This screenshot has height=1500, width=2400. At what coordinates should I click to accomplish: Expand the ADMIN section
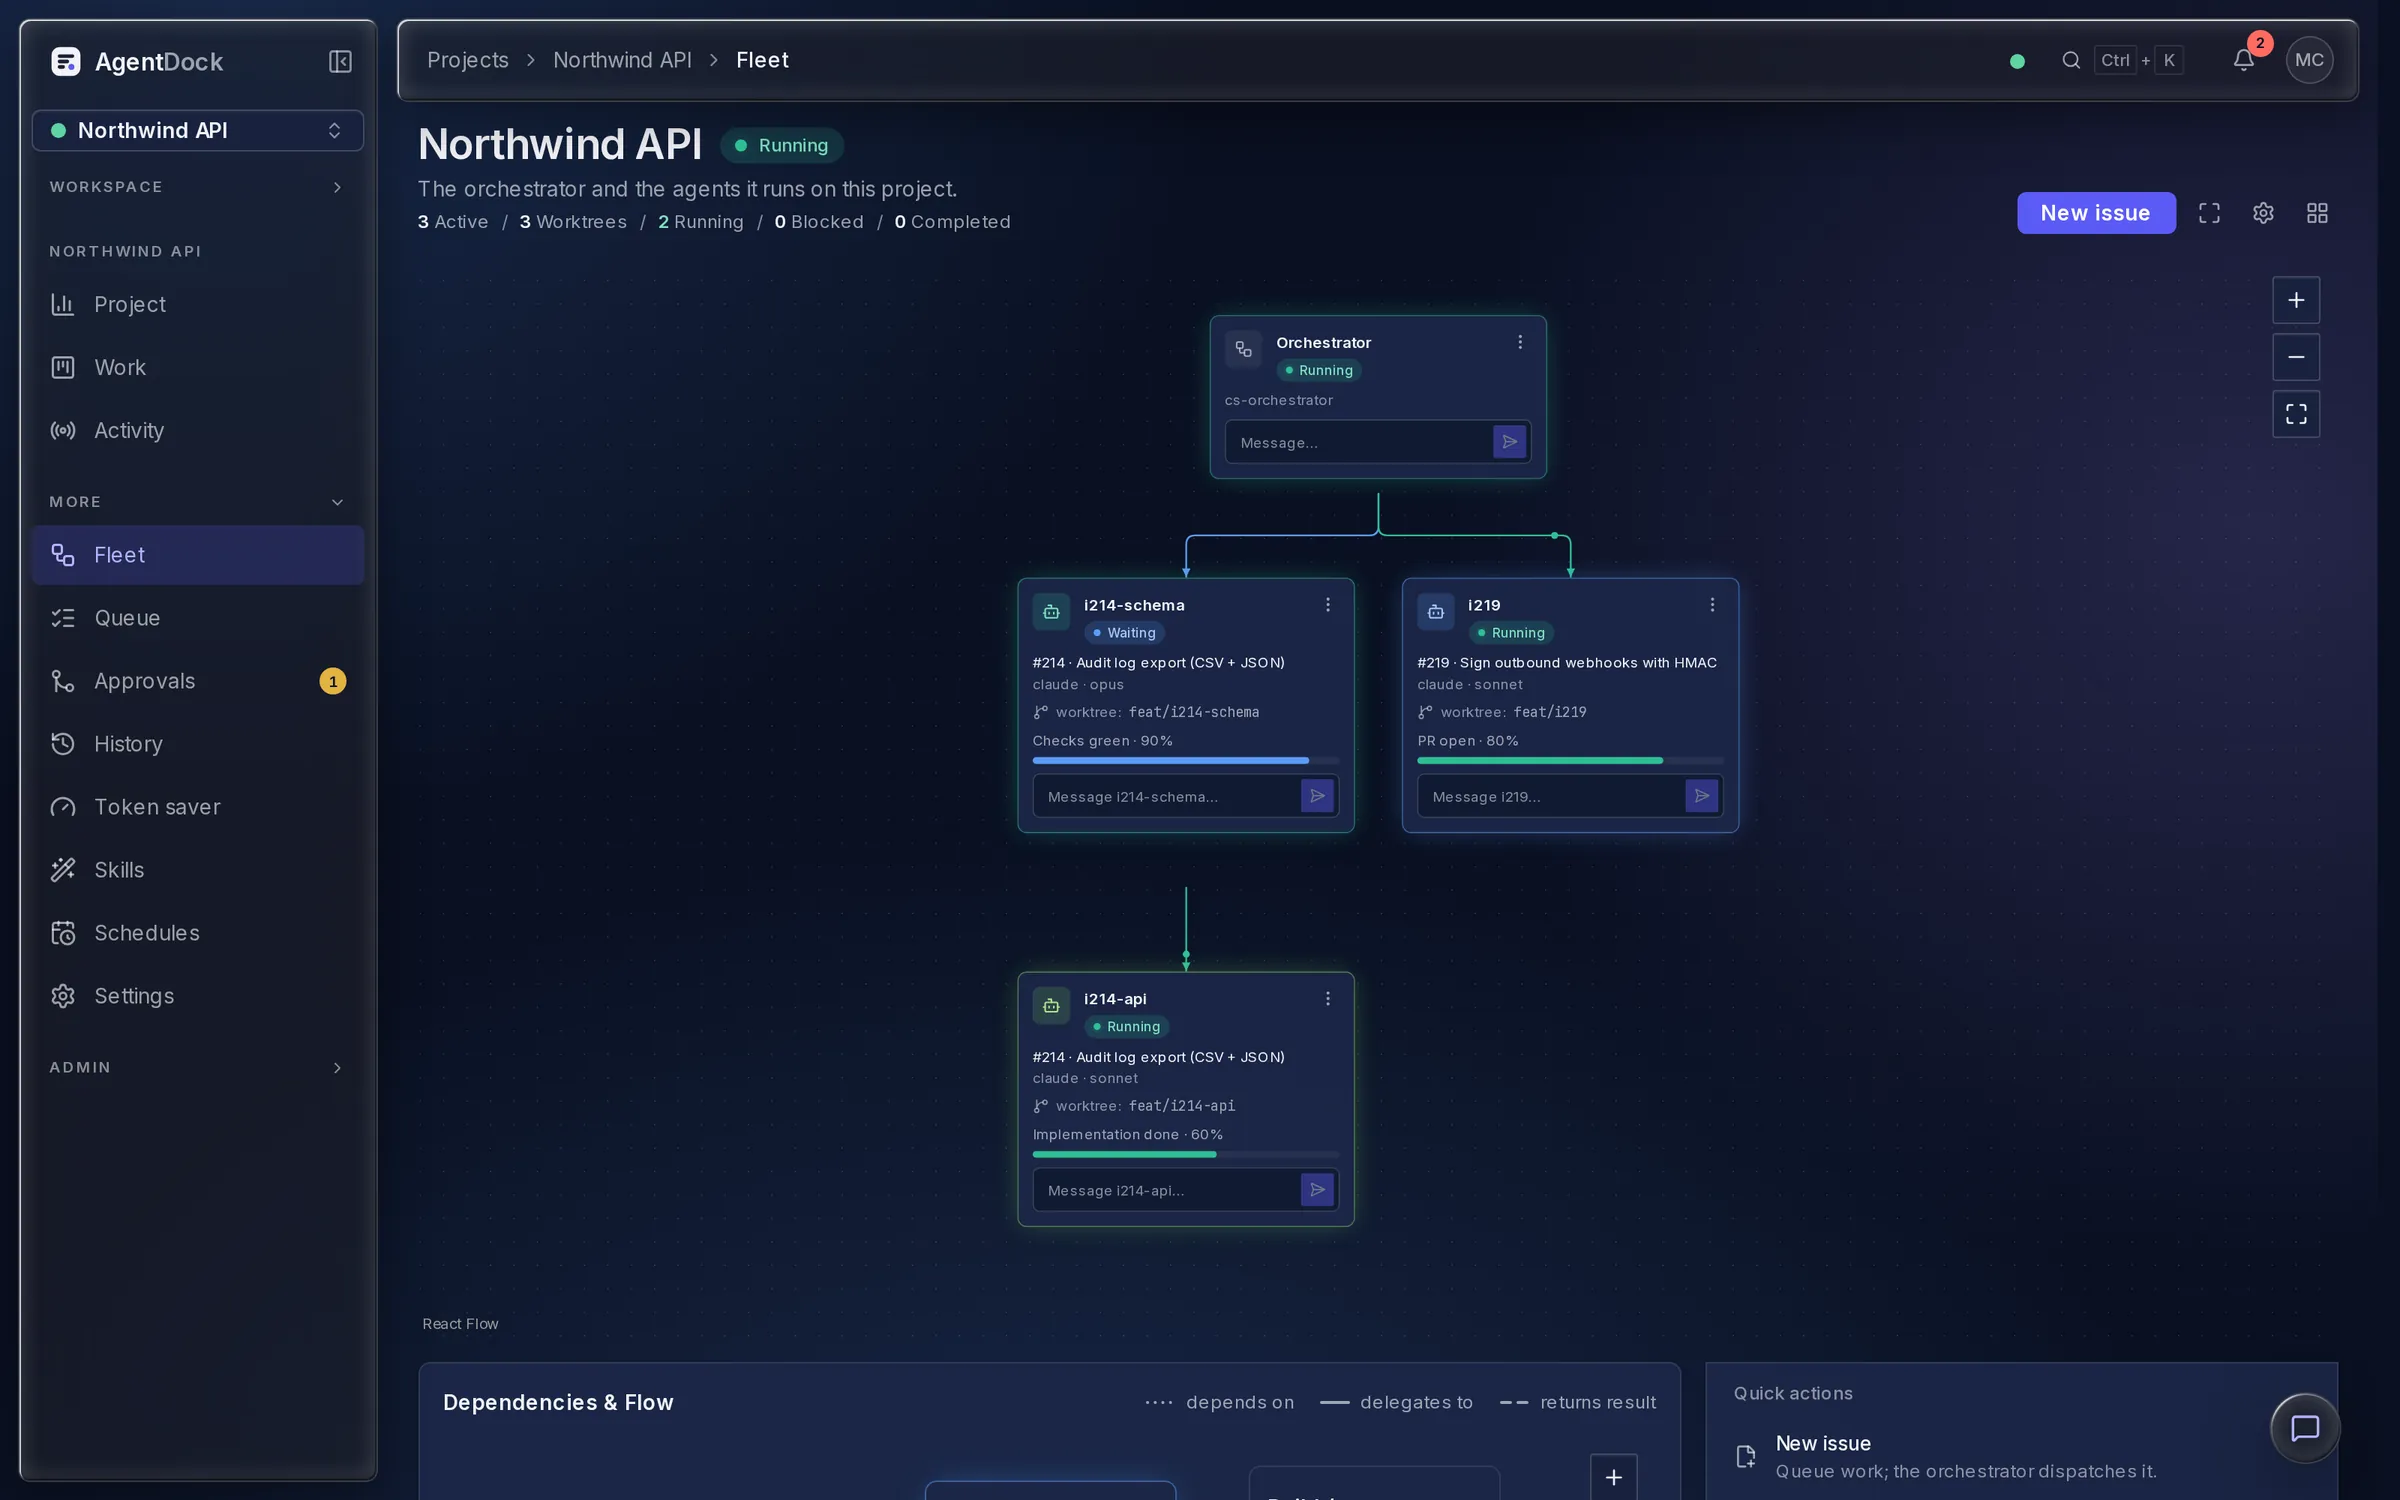pyautogui.click(x=198, y=1068)
